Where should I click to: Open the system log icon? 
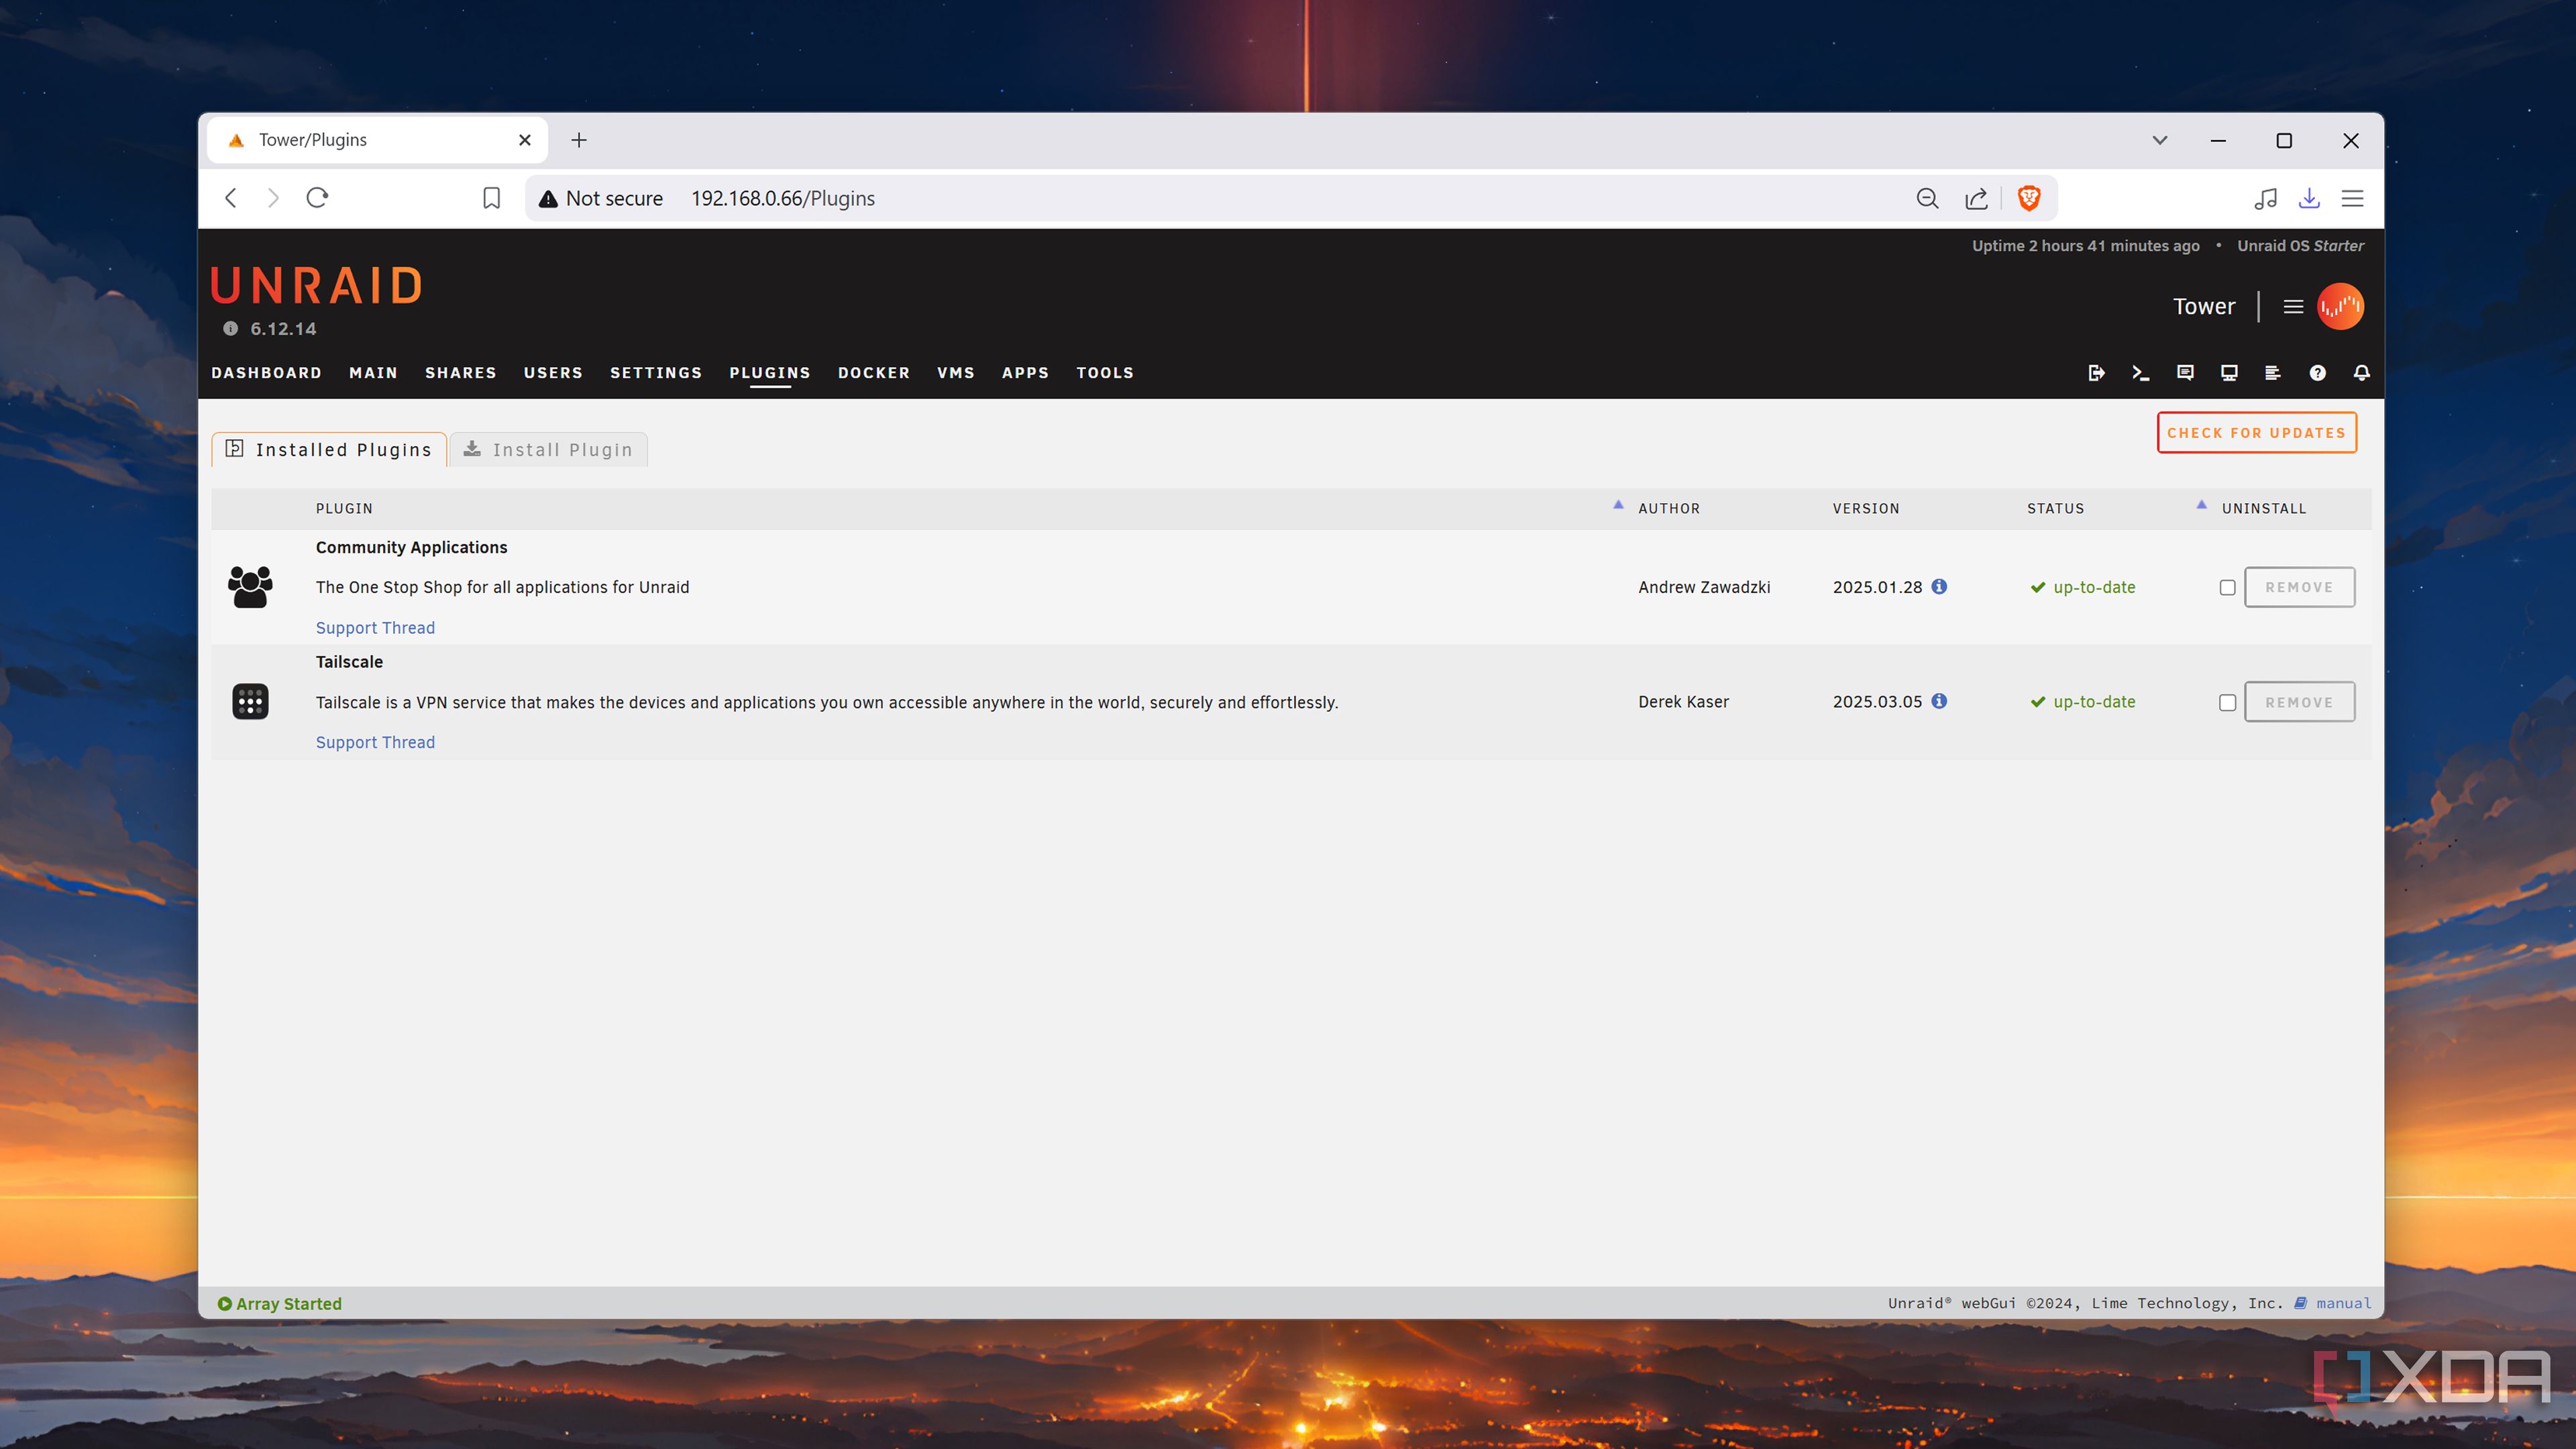click(2273, 373)
